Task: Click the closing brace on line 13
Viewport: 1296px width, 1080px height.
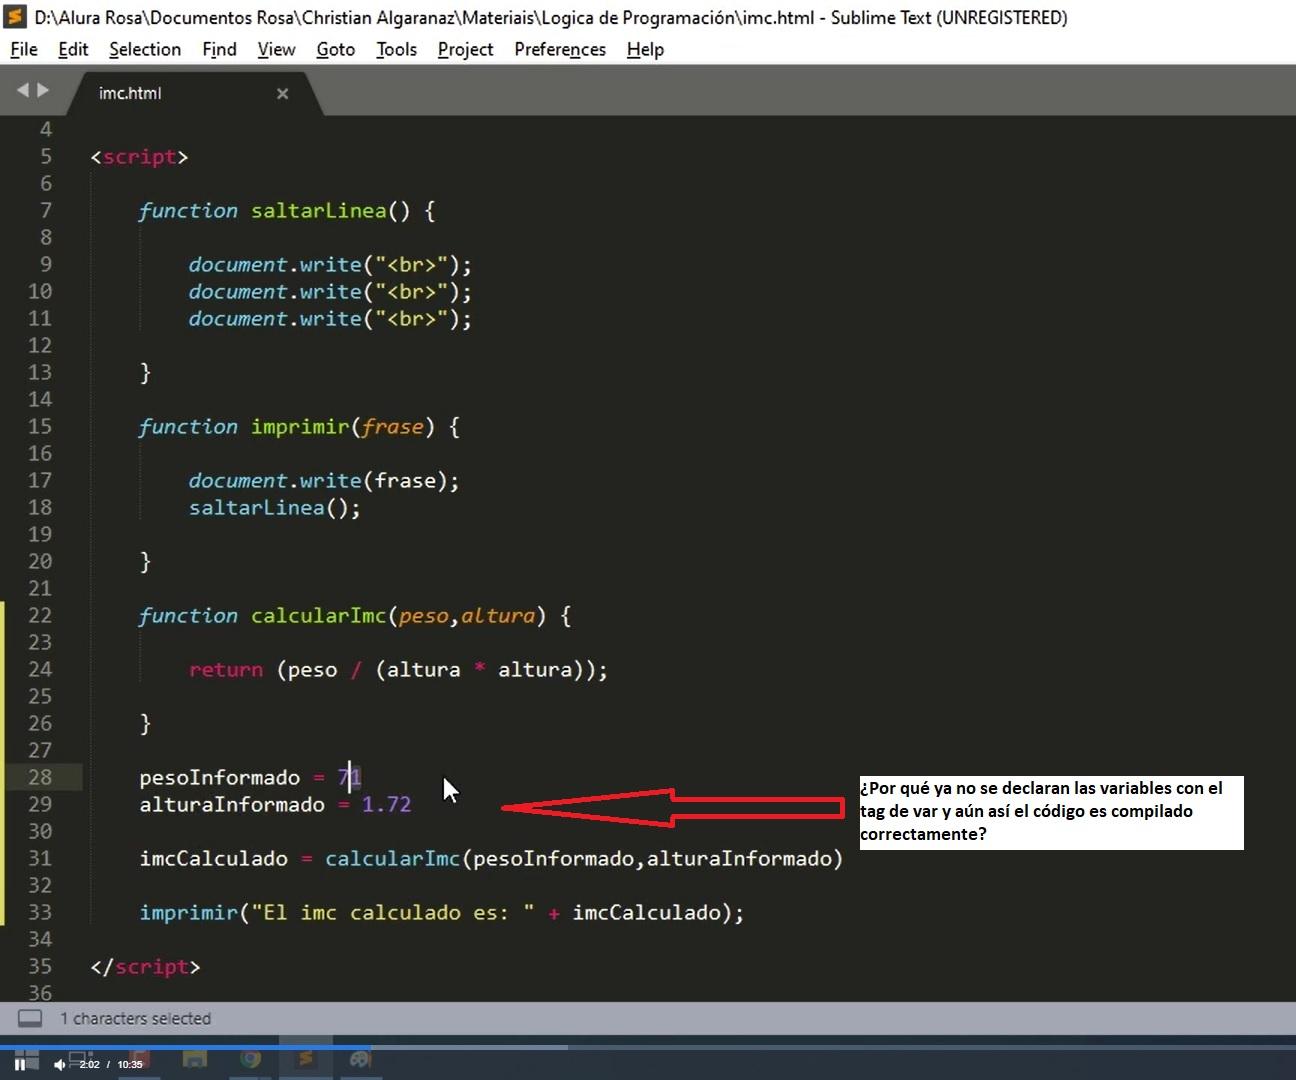Action: [145, 373]
